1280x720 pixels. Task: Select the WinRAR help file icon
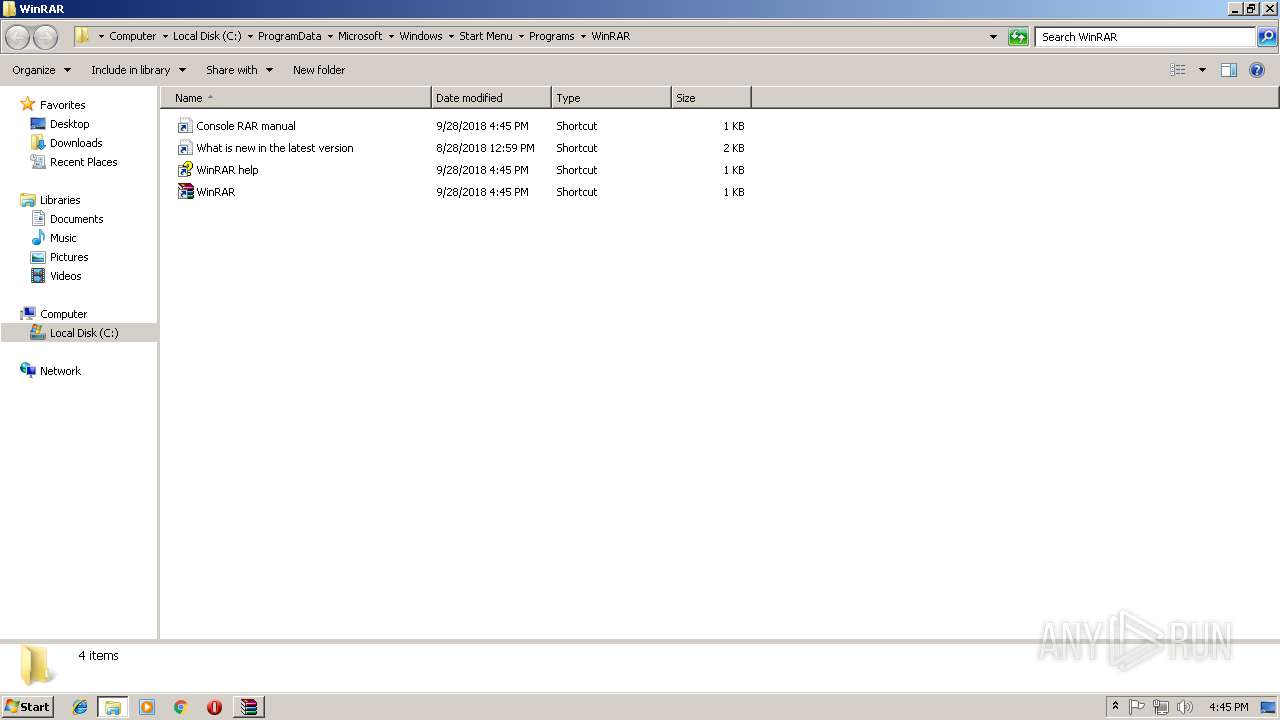(185, 170)
